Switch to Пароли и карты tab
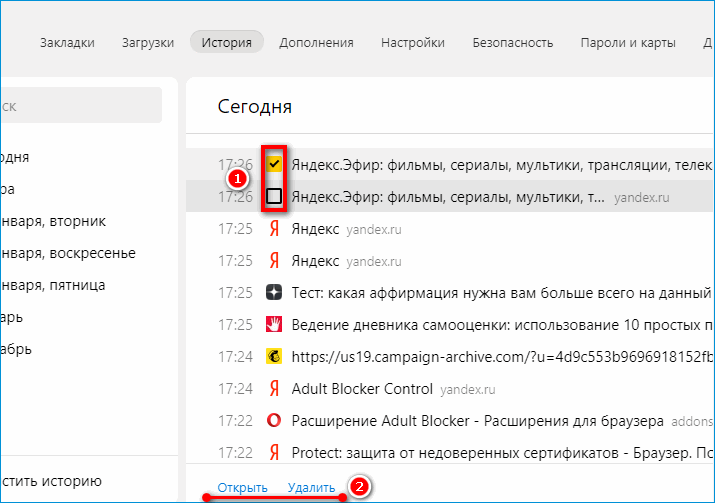This screenshot has height=503, width=715. tap(628, 42)
